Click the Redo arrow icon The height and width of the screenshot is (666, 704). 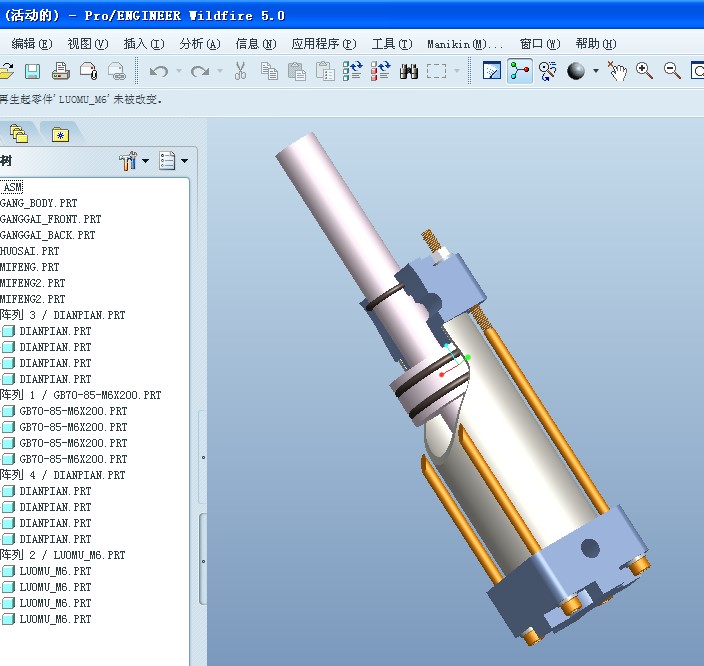pyautogui.click(x=200, y=71)
